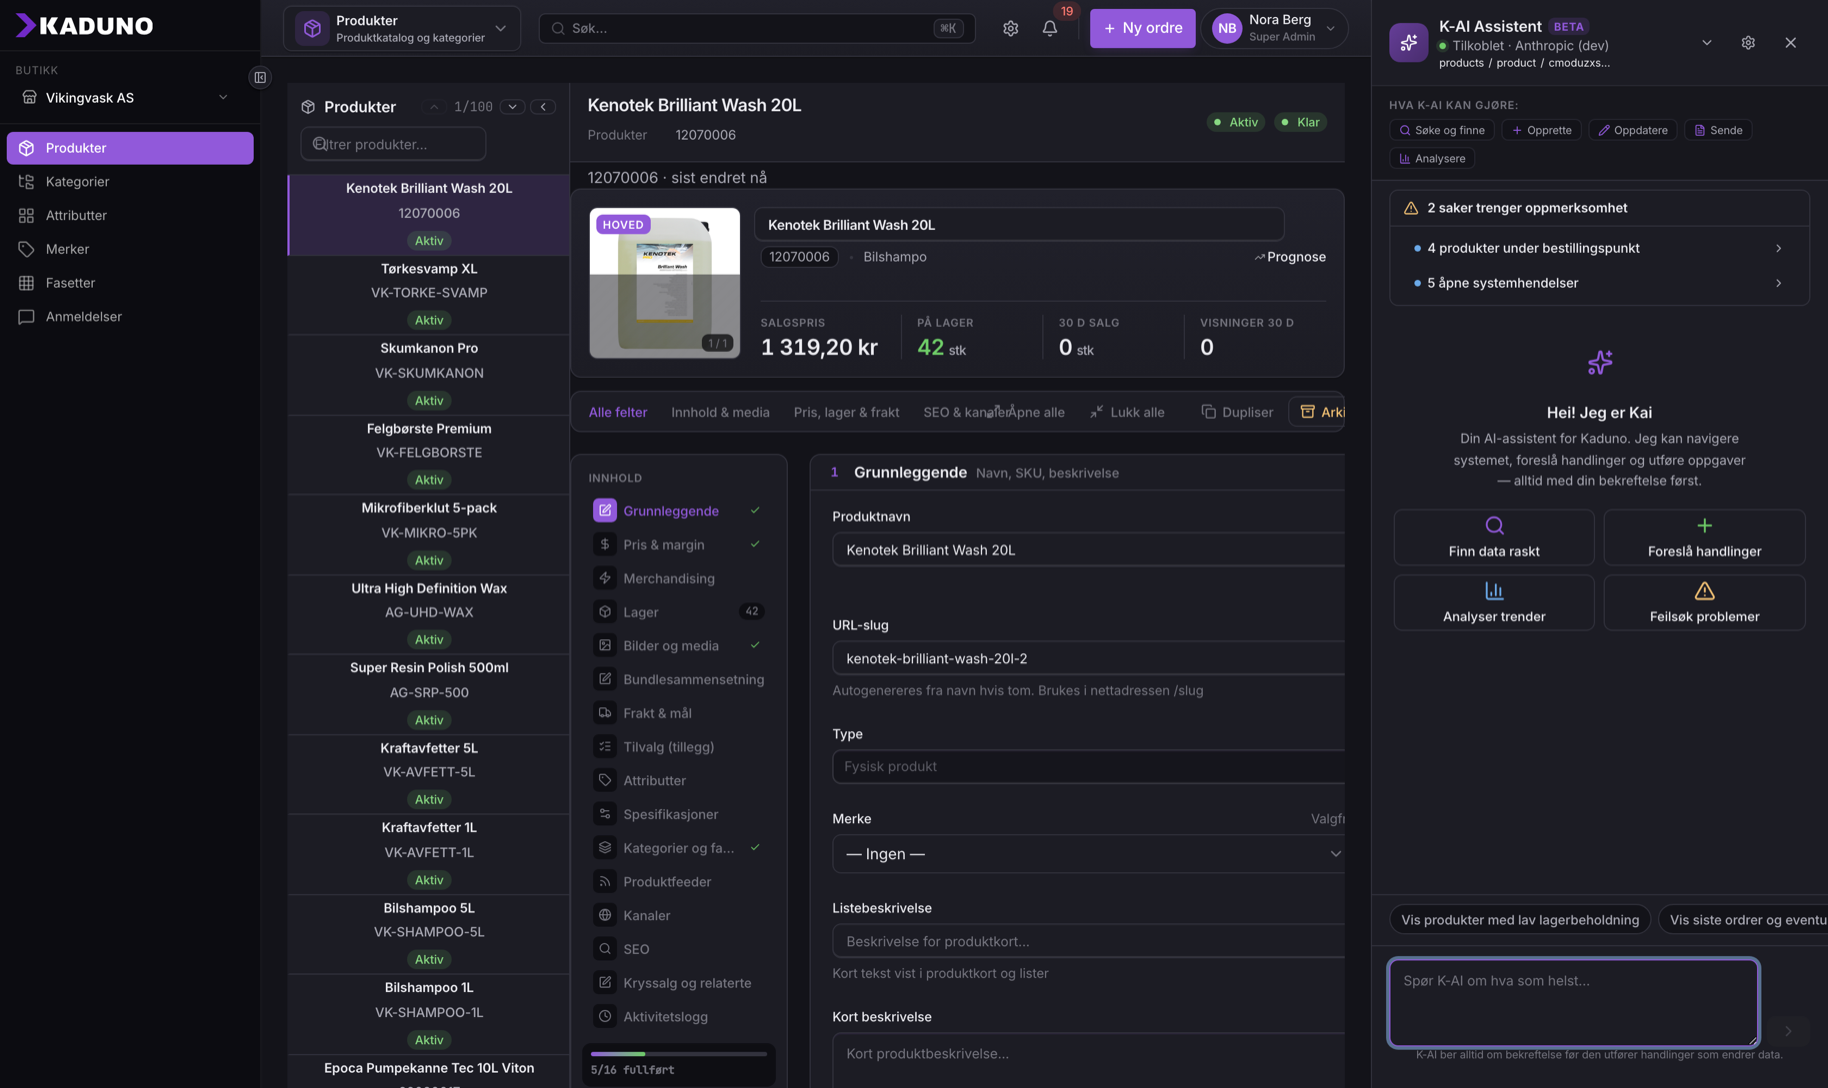
Task: Focus the Spør K-AI message box
Action: 1573,1002
